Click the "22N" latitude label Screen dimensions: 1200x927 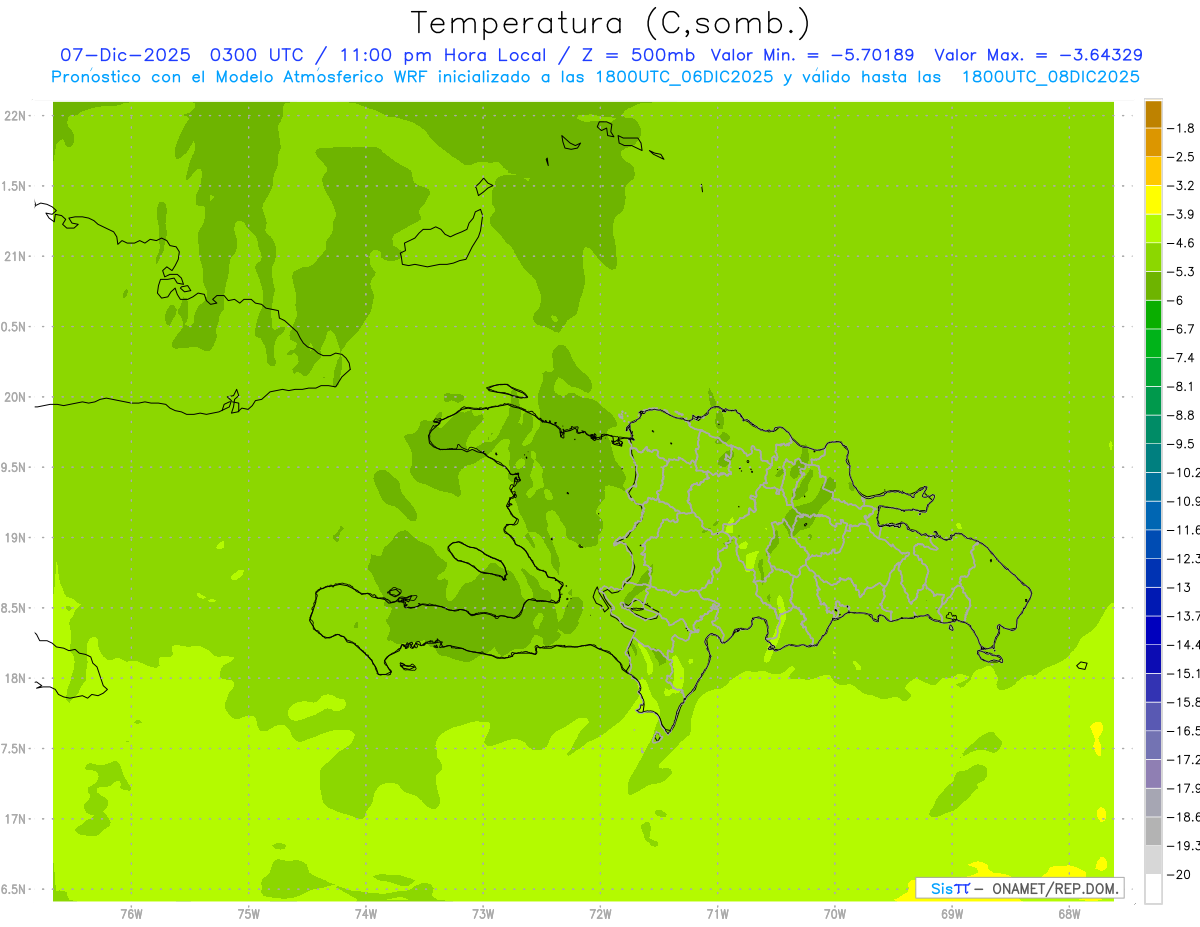pos(14,116)
